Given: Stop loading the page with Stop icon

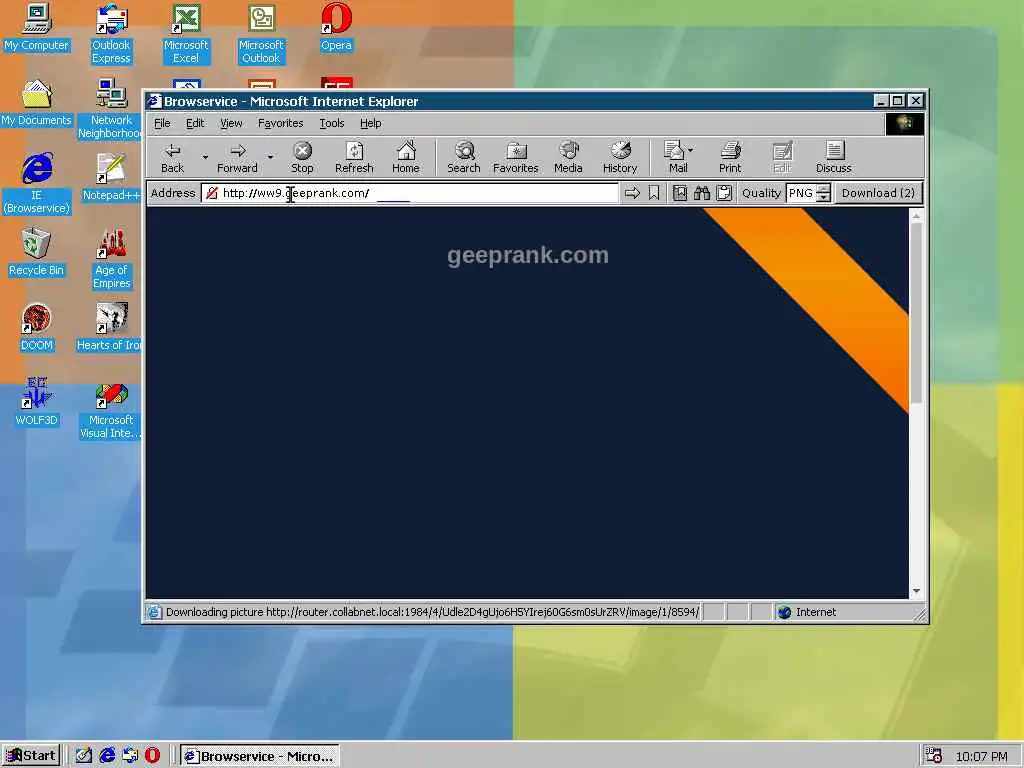Looking at the screenshot, I should click(302, 158).
